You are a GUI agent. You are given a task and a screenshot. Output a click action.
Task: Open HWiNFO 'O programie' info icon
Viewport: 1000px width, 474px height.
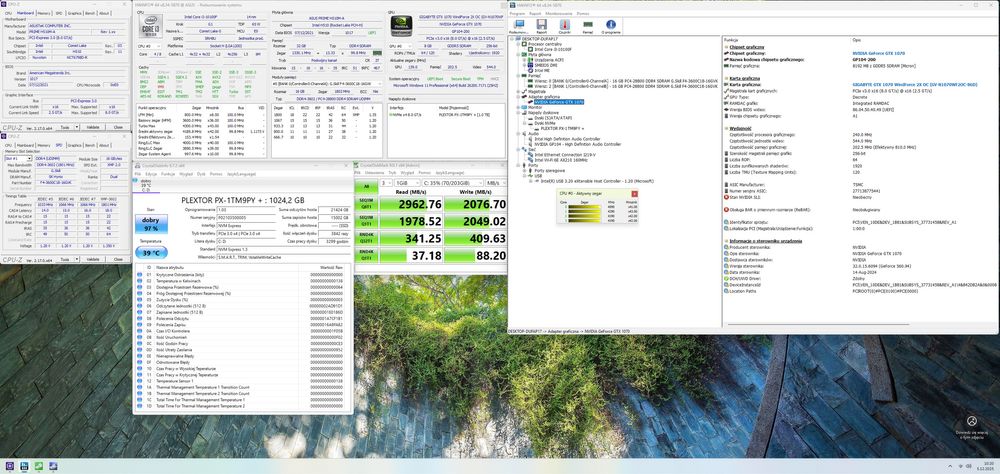[610, 25]
